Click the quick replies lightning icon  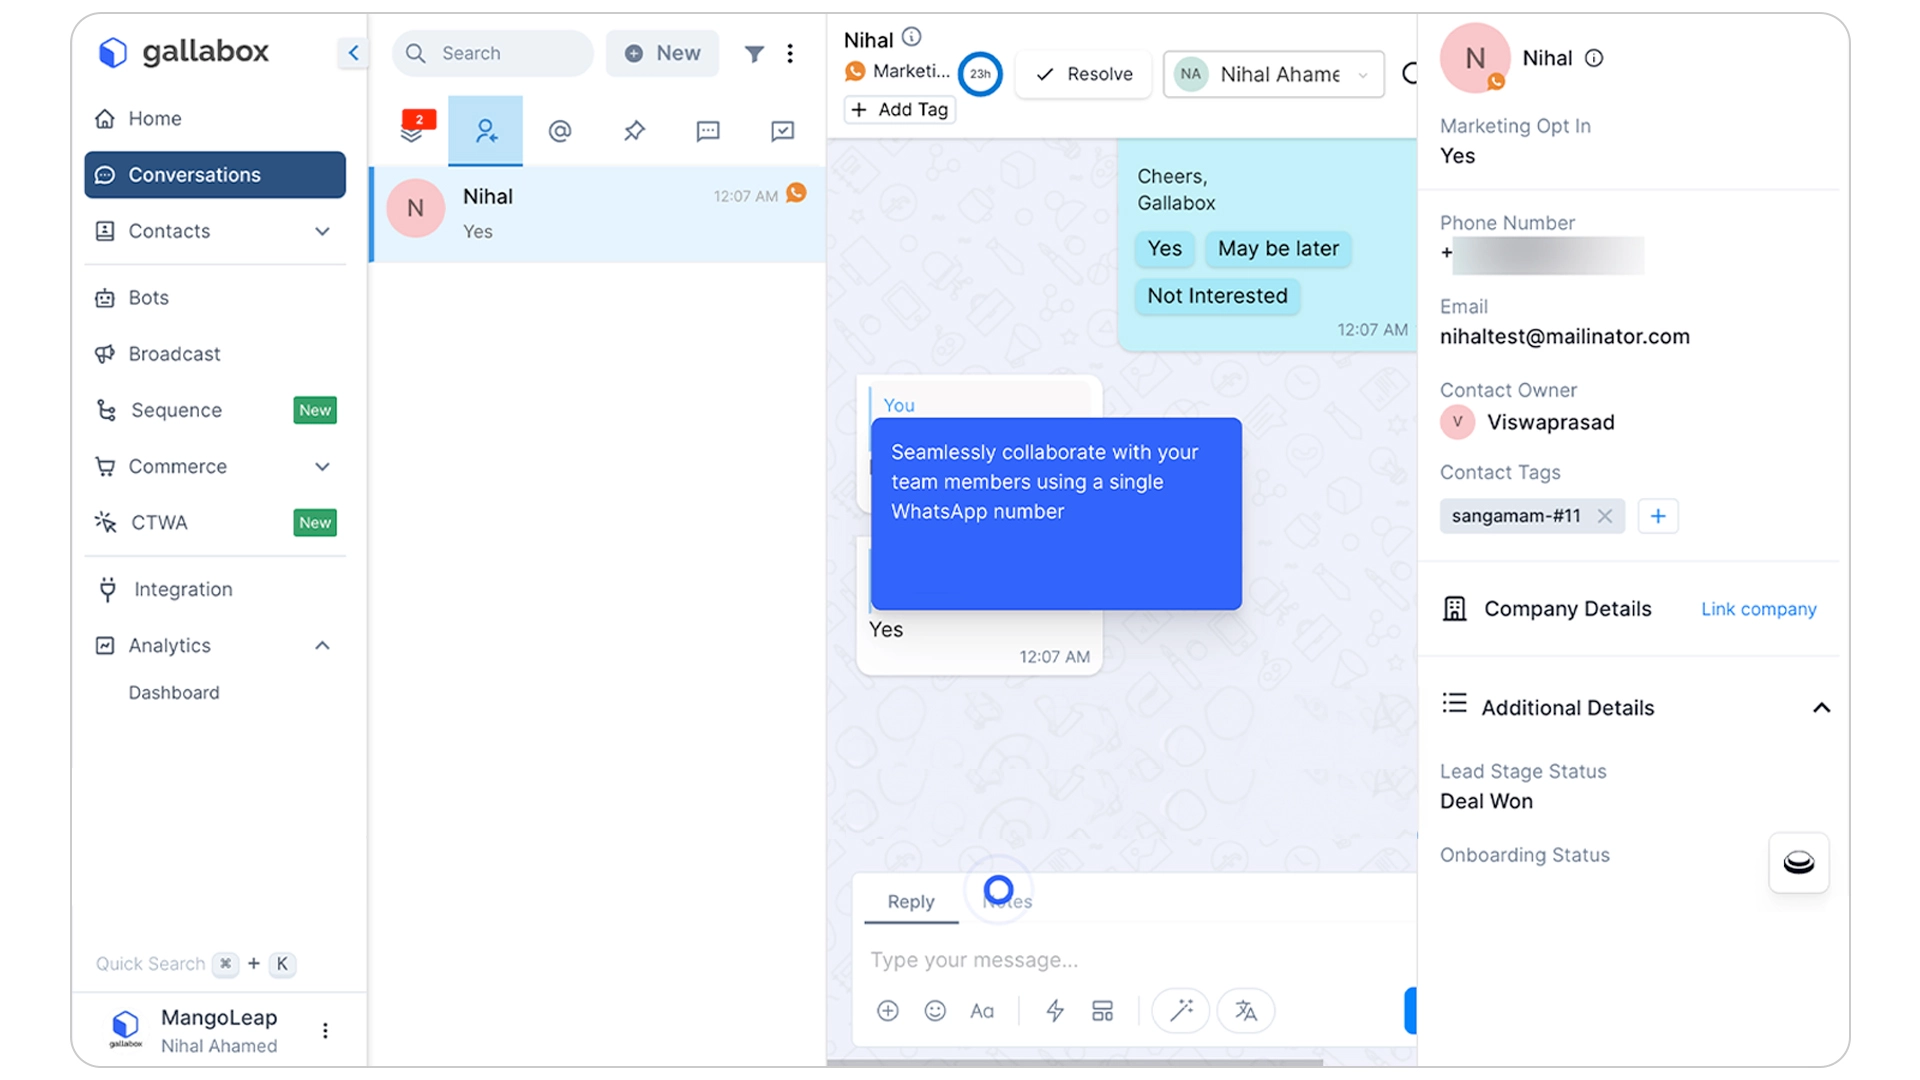tap(1055, 1010)
